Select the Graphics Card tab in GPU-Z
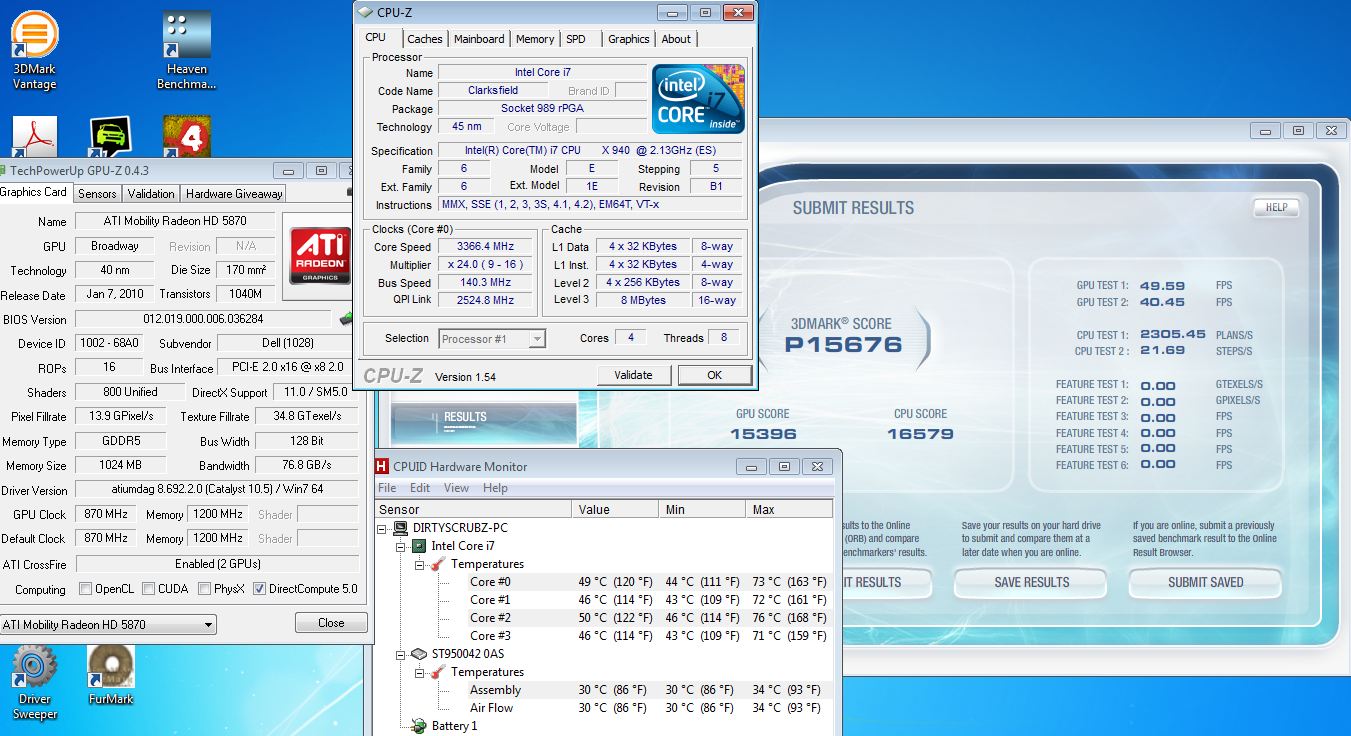This screenshot has height=736, width=1351. [34, 192]
